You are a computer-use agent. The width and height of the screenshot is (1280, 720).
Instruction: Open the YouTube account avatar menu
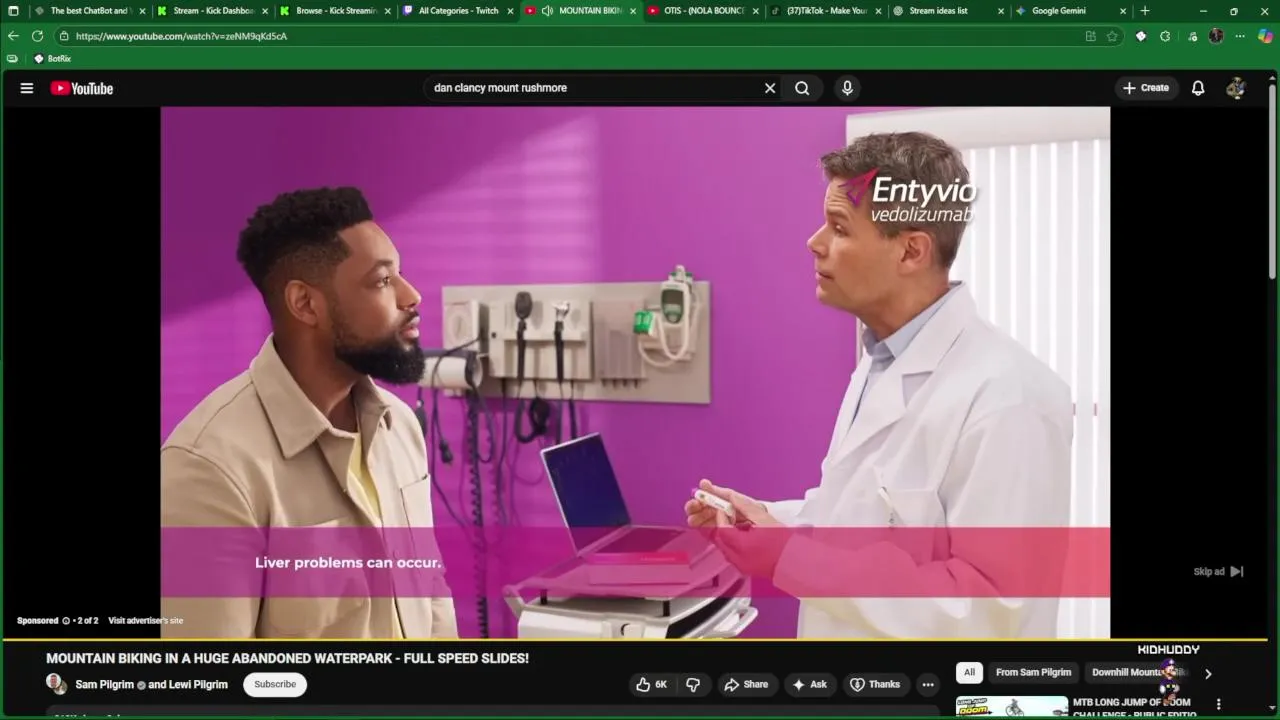[1236, 88]
